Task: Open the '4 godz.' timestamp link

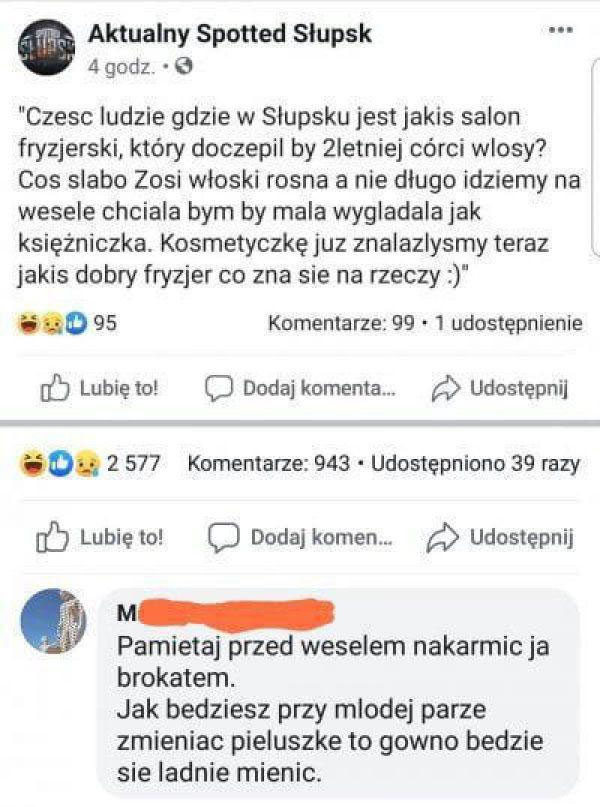Action: [121, 67]
